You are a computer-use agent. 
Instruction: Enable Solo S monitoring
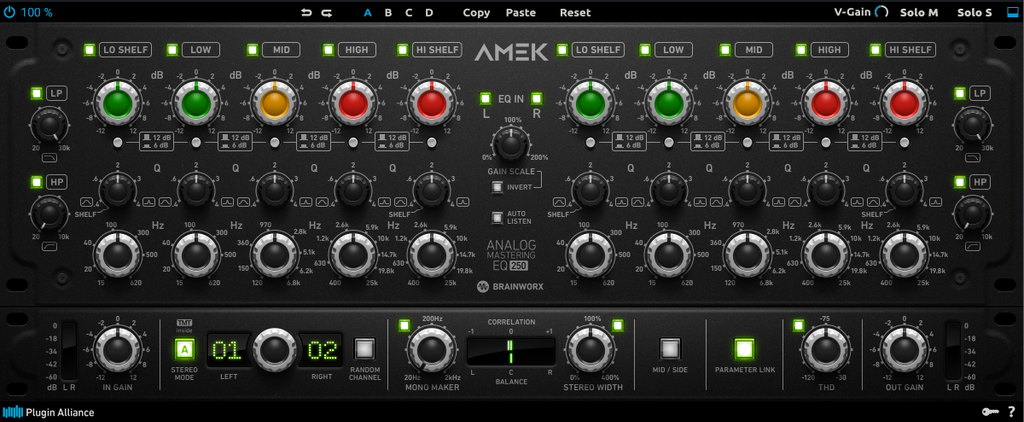[974, 12]
